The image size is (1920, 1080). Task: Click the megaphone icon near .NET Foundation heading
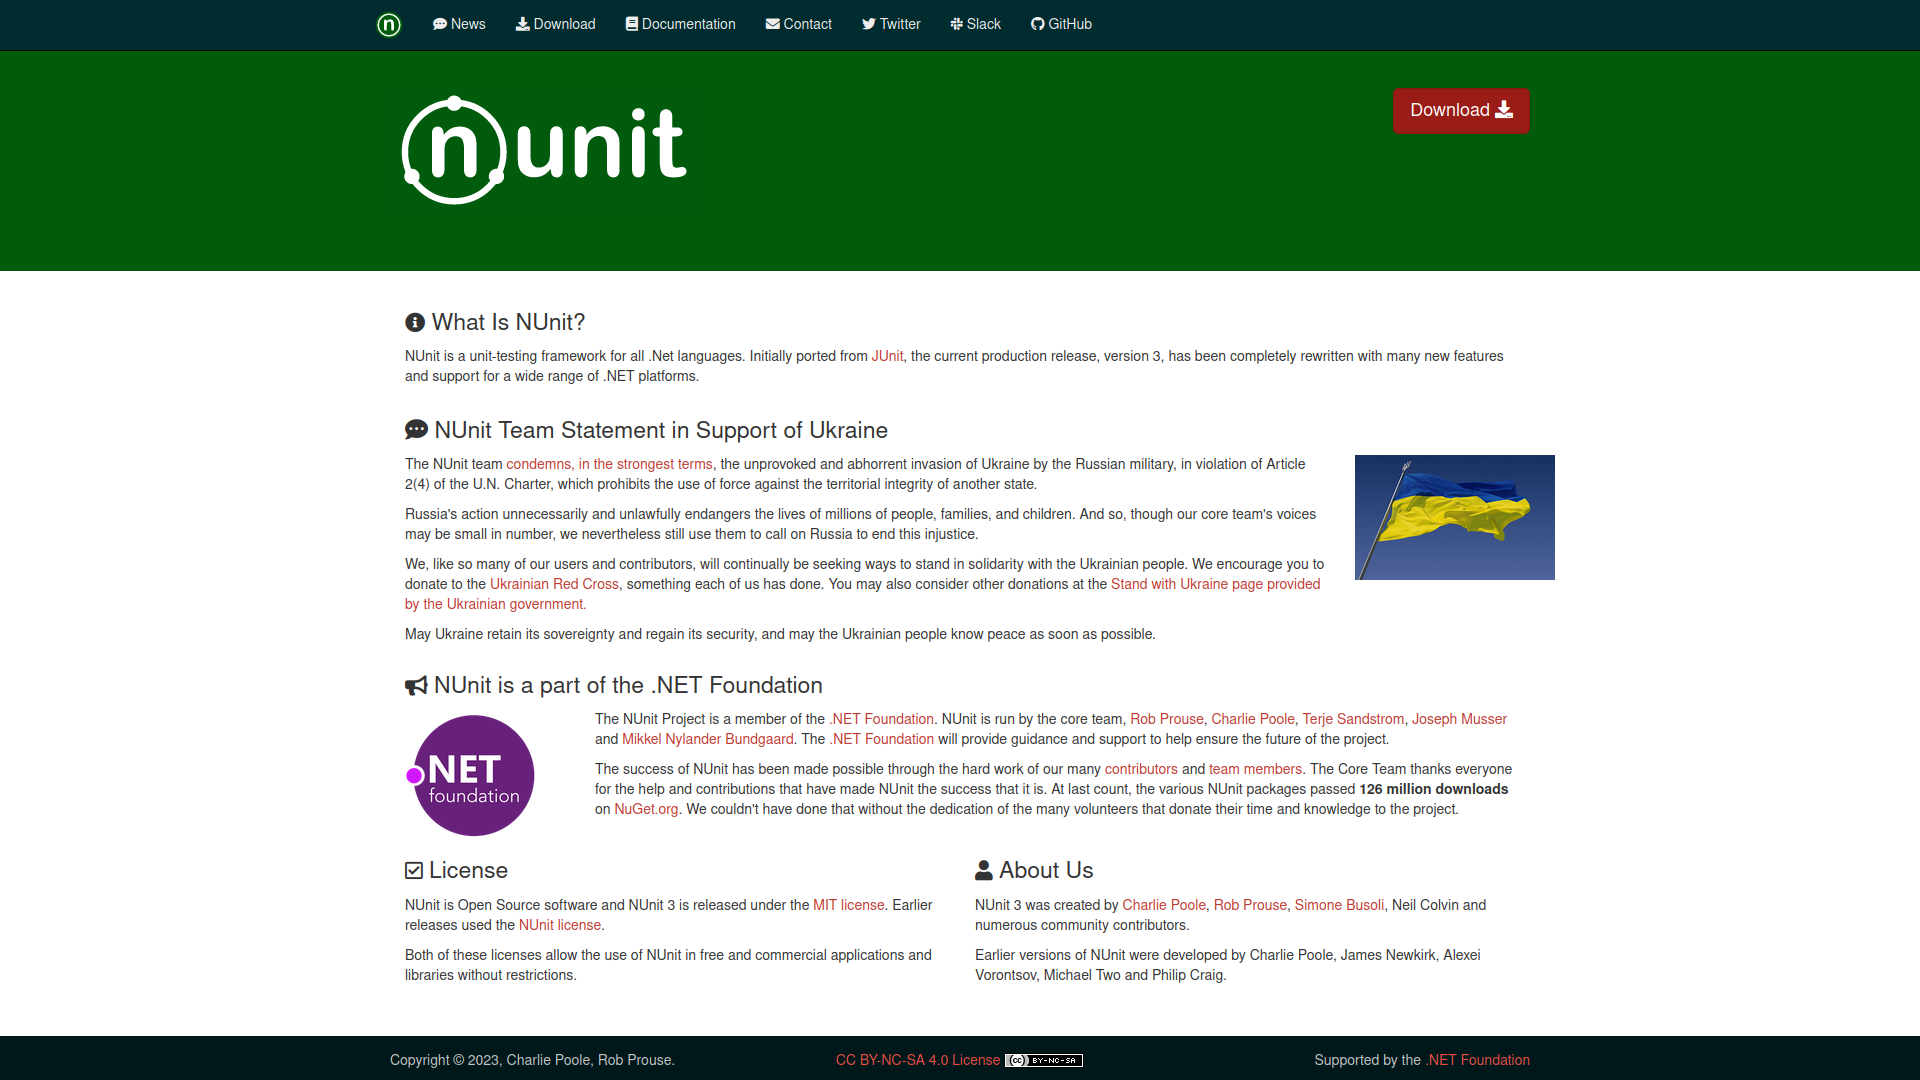pos(415,685)
